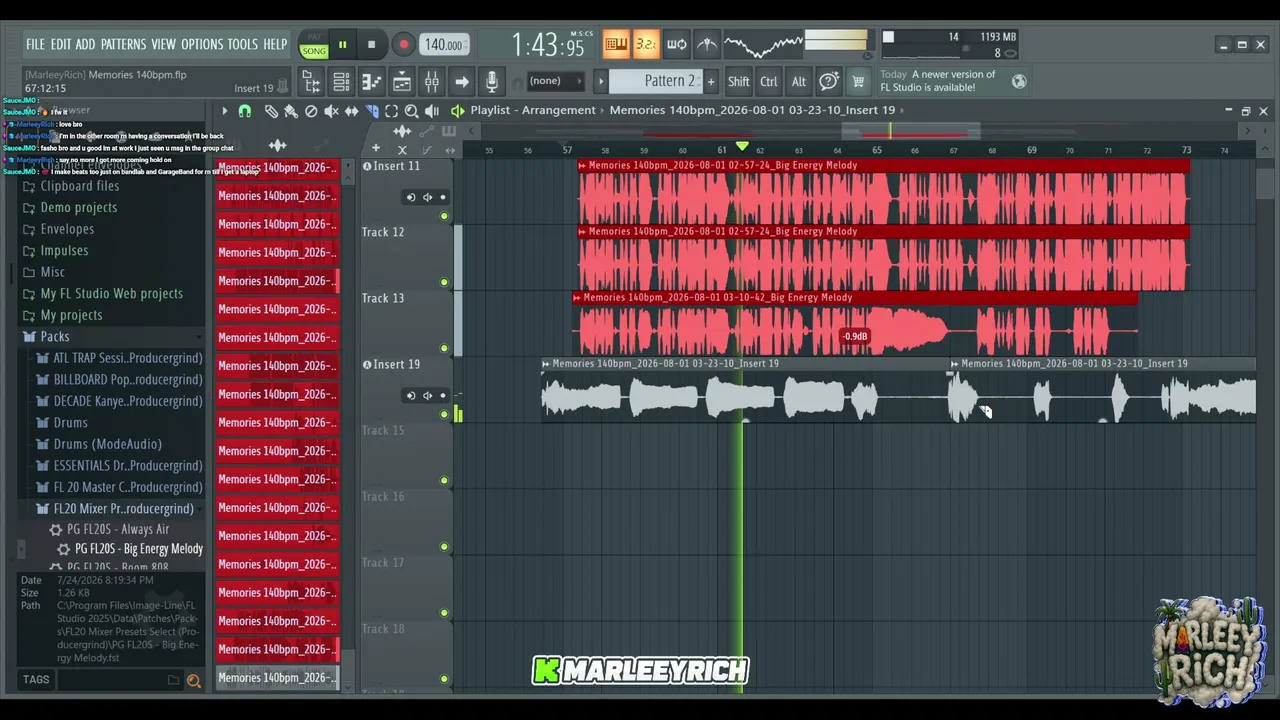Open the OPTIONS menu
The height and width of the screenshot is (720, 1280).
[202, 45]
